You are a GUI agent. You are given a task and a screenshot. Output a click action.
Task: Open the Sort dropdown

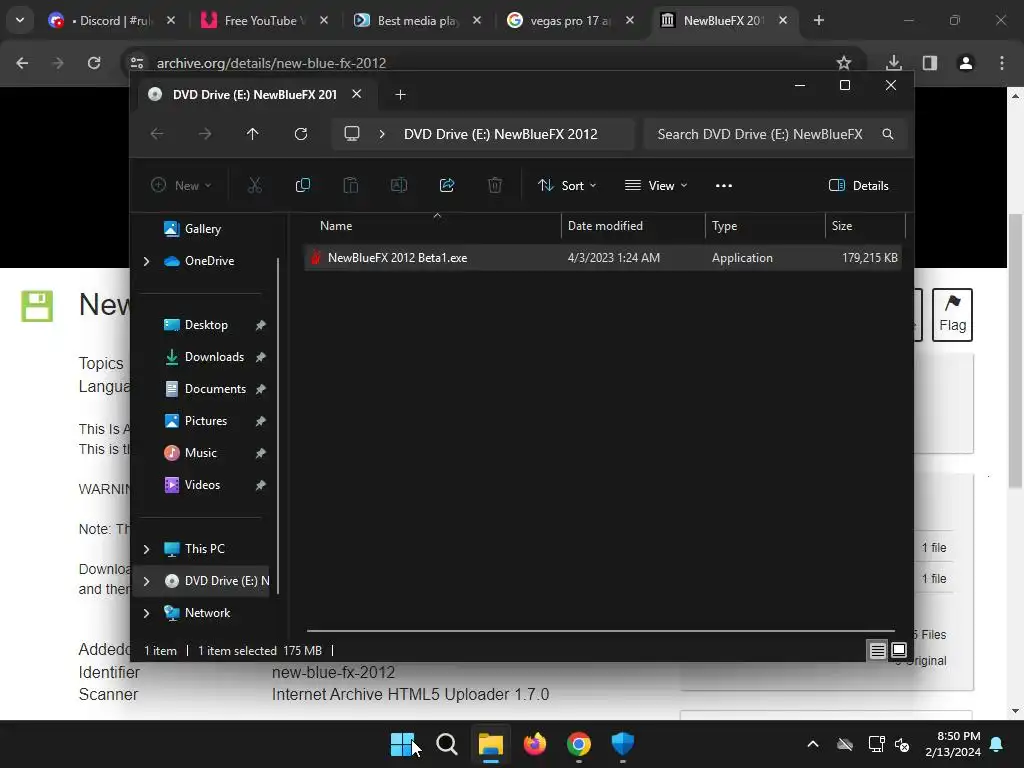pos(566,185)
